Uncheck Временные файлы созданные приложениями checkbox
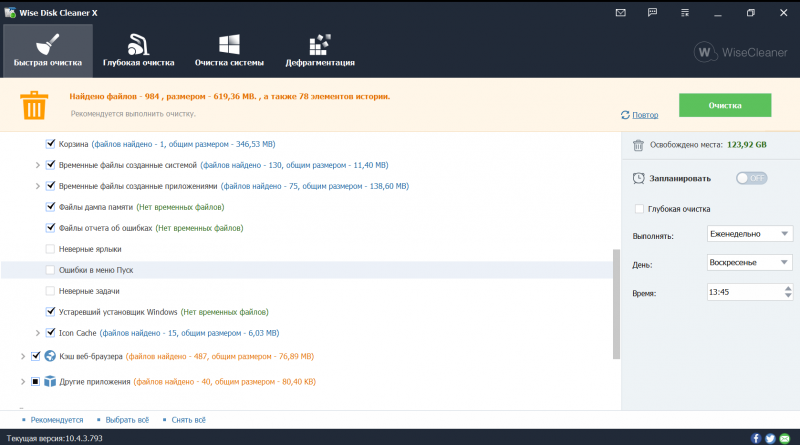This screenshot has height=445, width=800. pos(50,186)
